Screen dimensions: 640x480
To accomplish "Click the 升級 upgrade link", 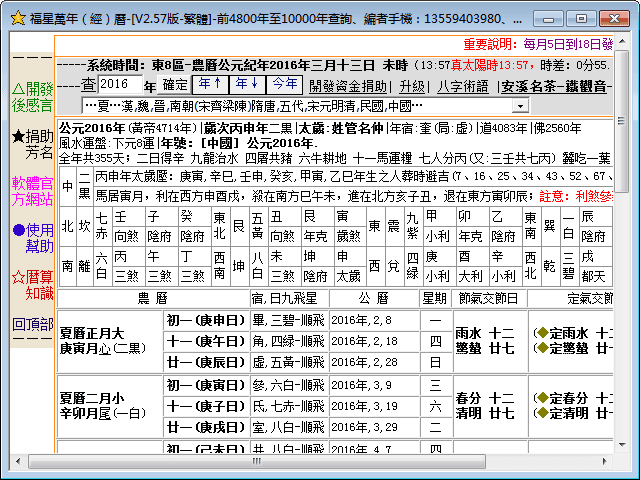I will coord(412,86).
